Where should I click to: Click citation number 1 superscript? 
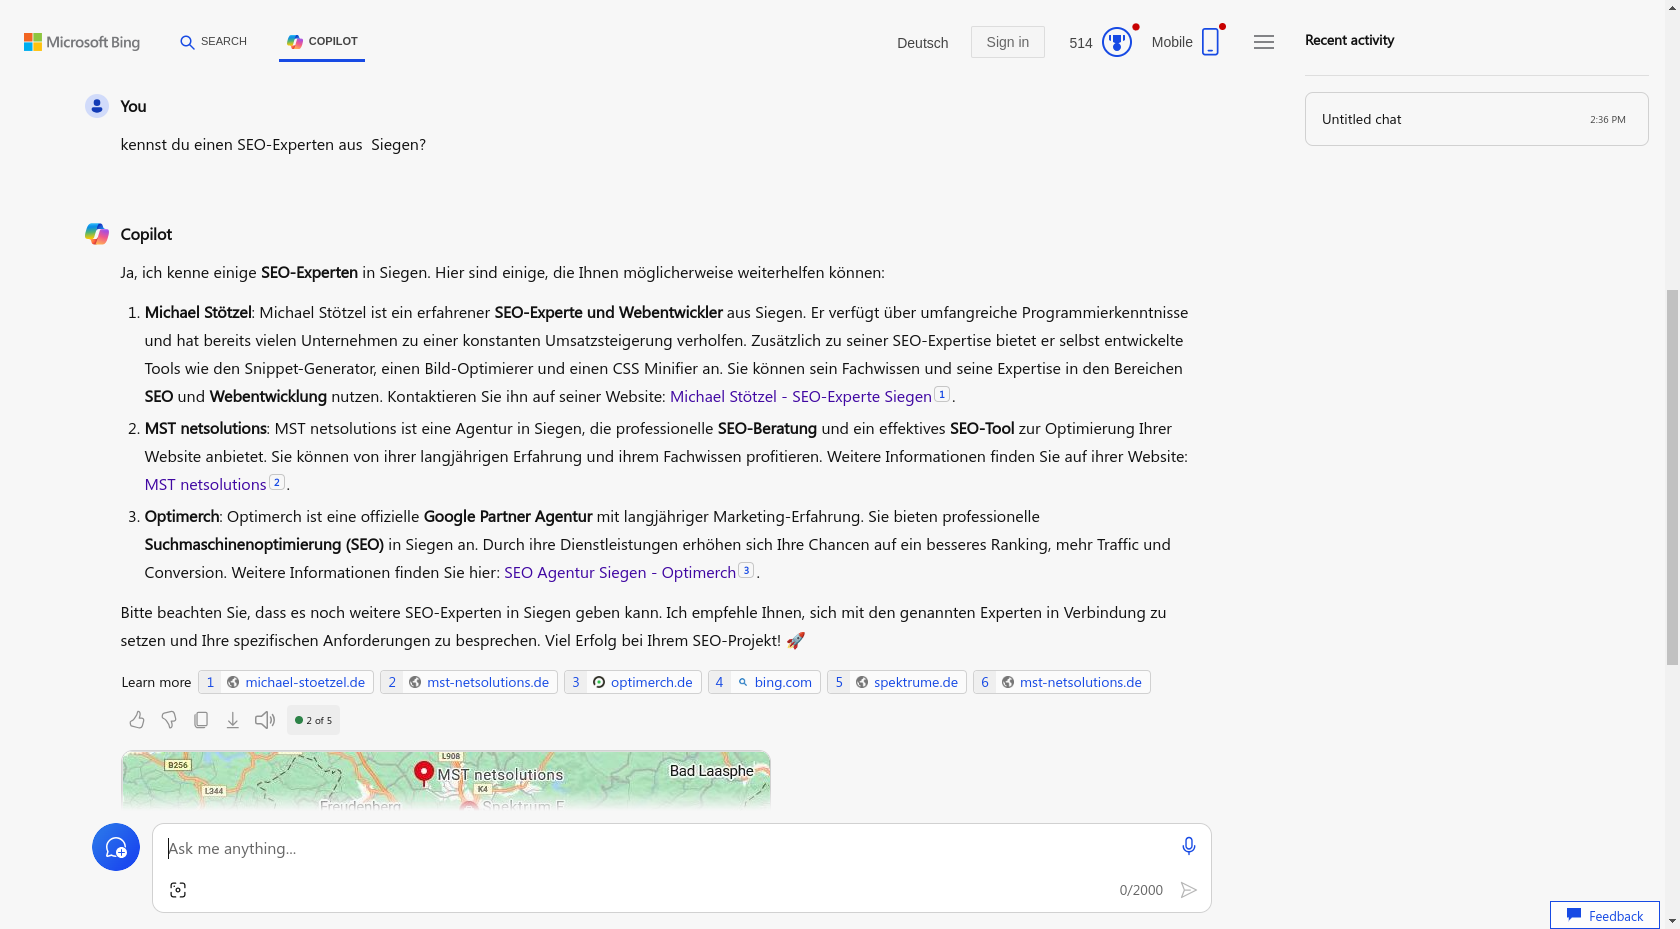[942, 394]
